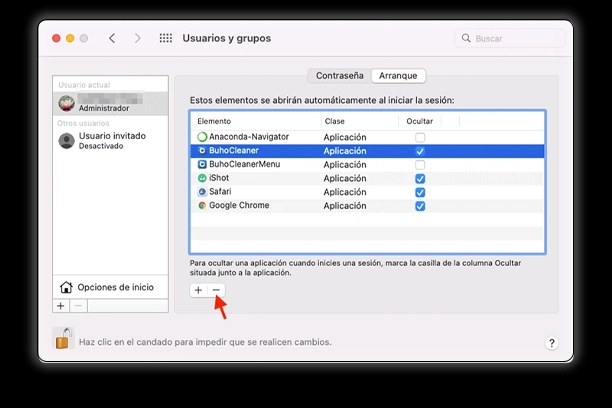The image size is (612, 408).
Task: Click the Usuario invitado avatar icon
Action: [x=66, y=141]
